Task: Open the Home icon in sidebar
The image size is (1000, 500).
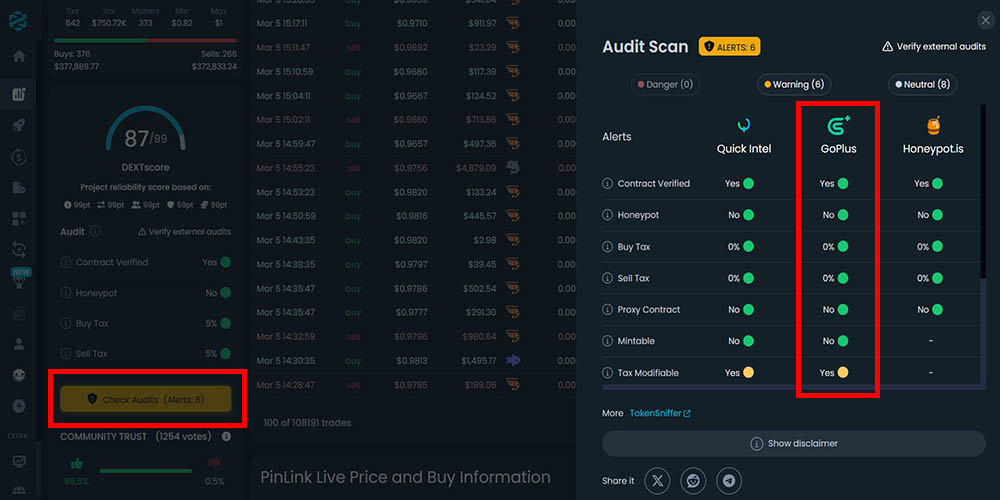Action: (x=19, y=56)
